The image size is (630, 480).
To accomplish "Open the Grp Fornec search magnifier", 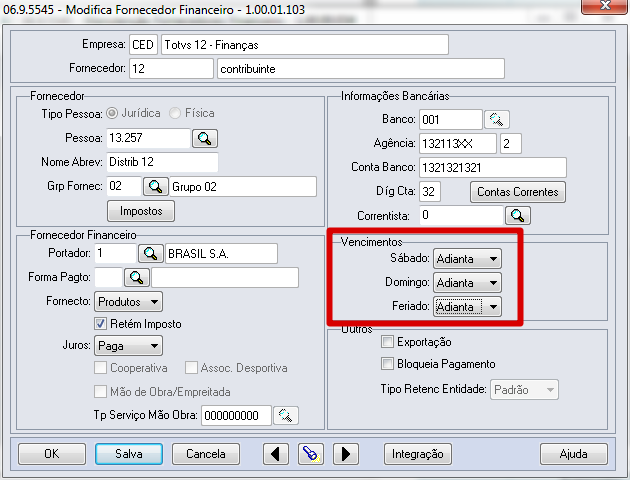I will click(155, 186).
